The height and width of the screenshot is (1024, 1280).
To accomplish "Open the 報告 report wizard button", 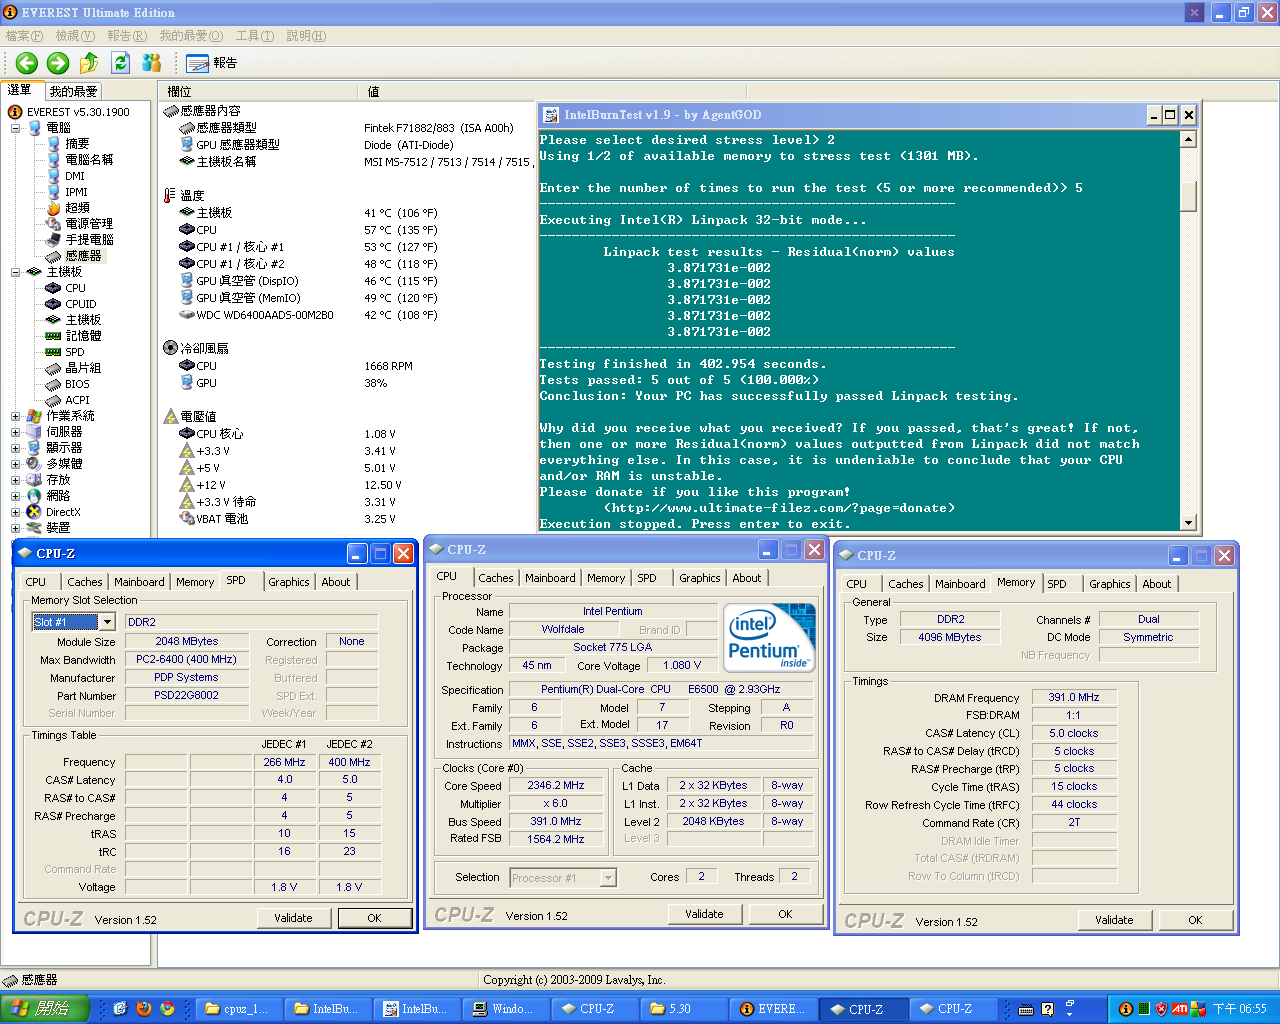I will [x=212, y=63].
